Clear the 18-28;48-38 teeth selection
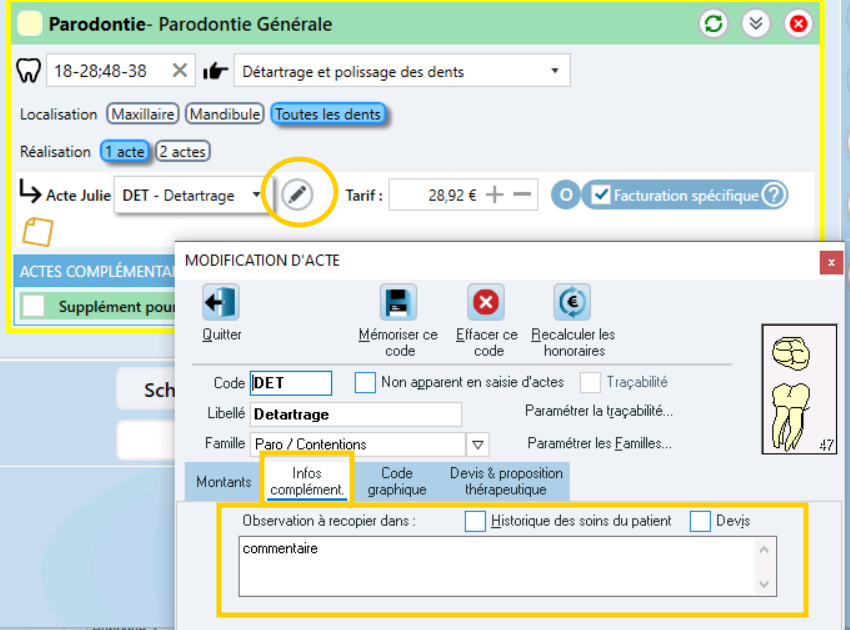Image resolution: width=850 pixels, height=630 pixels. [x=179, y=70]
